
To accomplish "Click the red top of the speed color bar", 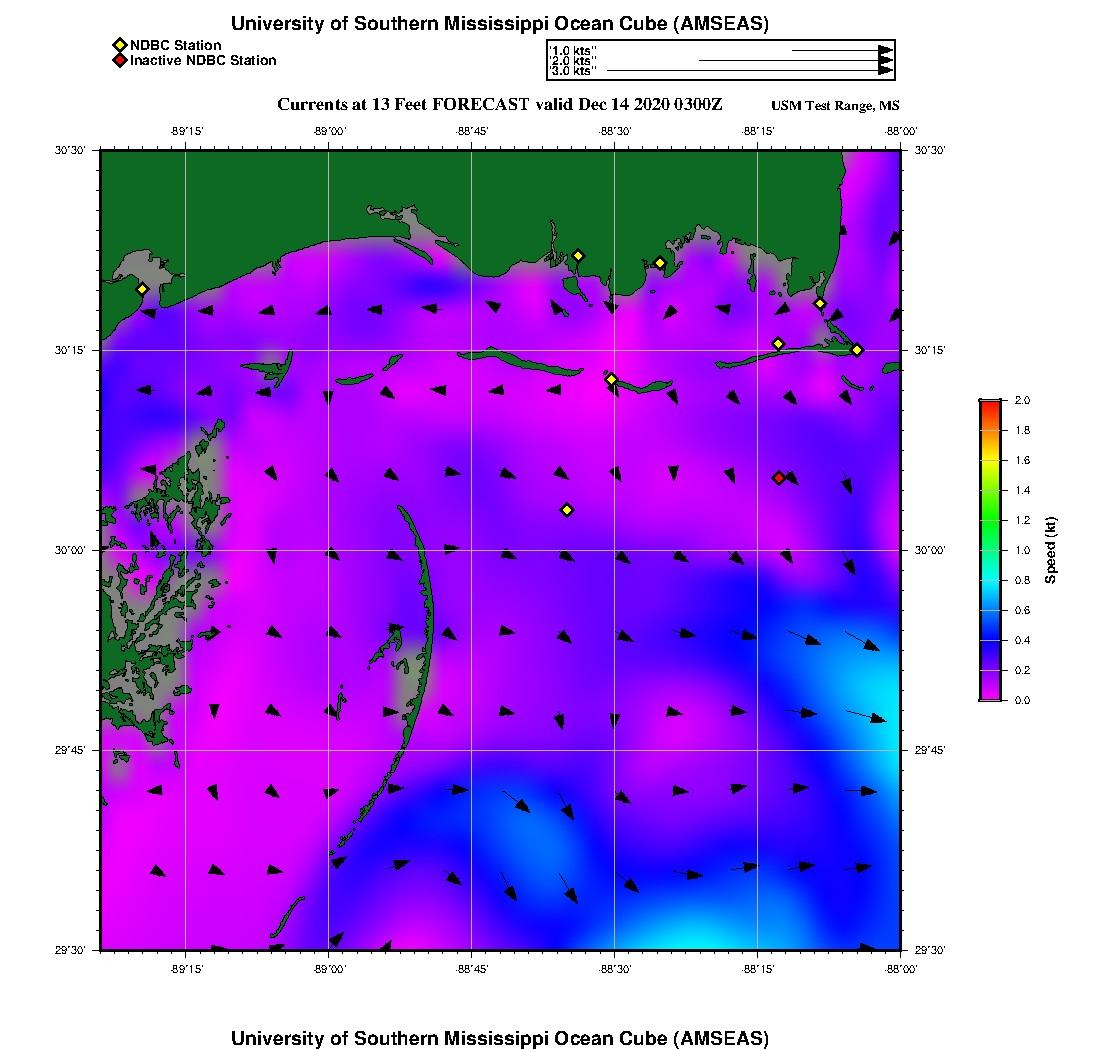I will click(990, 404).
